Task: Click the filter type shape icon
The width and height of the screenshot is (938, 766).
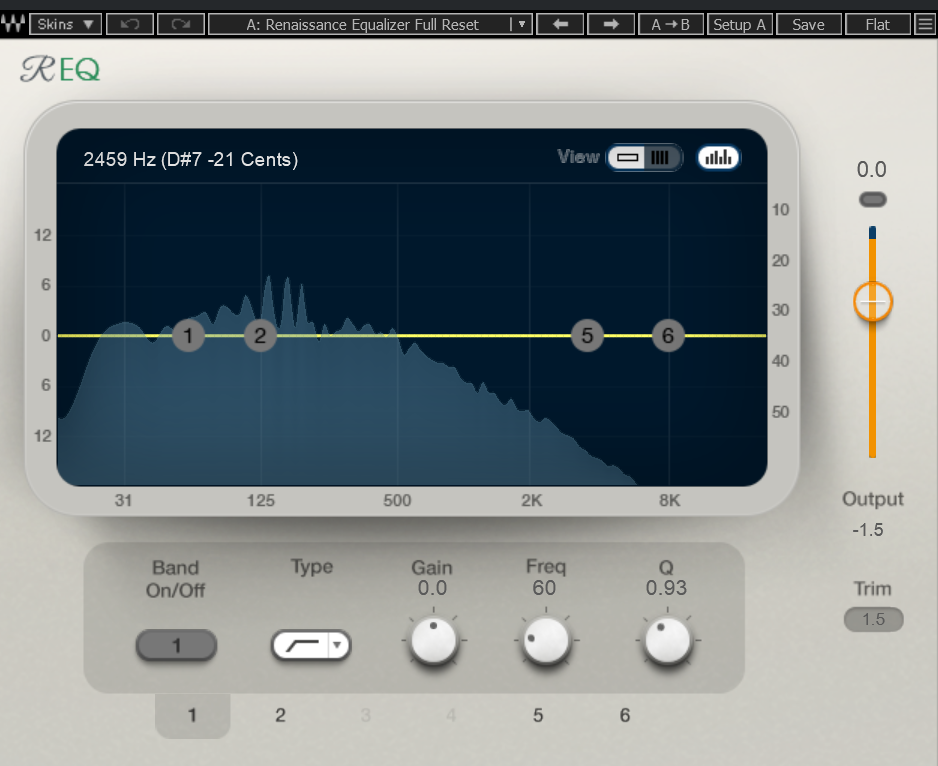Action: tap(302, 646)
